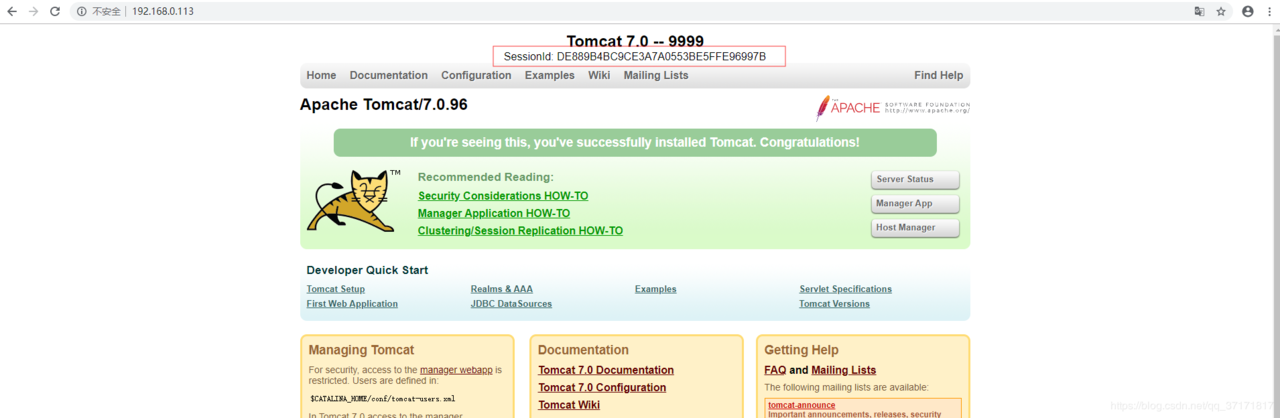
Task: Click the manager webapp link
Action: tap(456, 370)
